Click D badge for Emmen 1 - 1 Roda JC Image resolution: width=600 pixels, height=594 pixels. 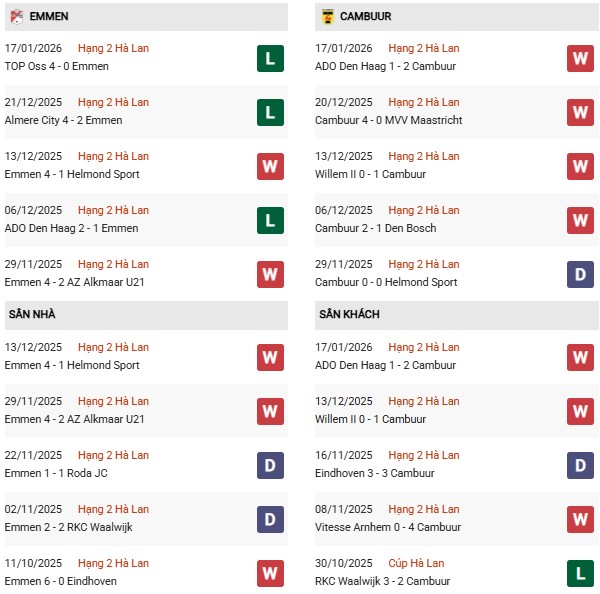pyautogui.click(x=269, y=464)
